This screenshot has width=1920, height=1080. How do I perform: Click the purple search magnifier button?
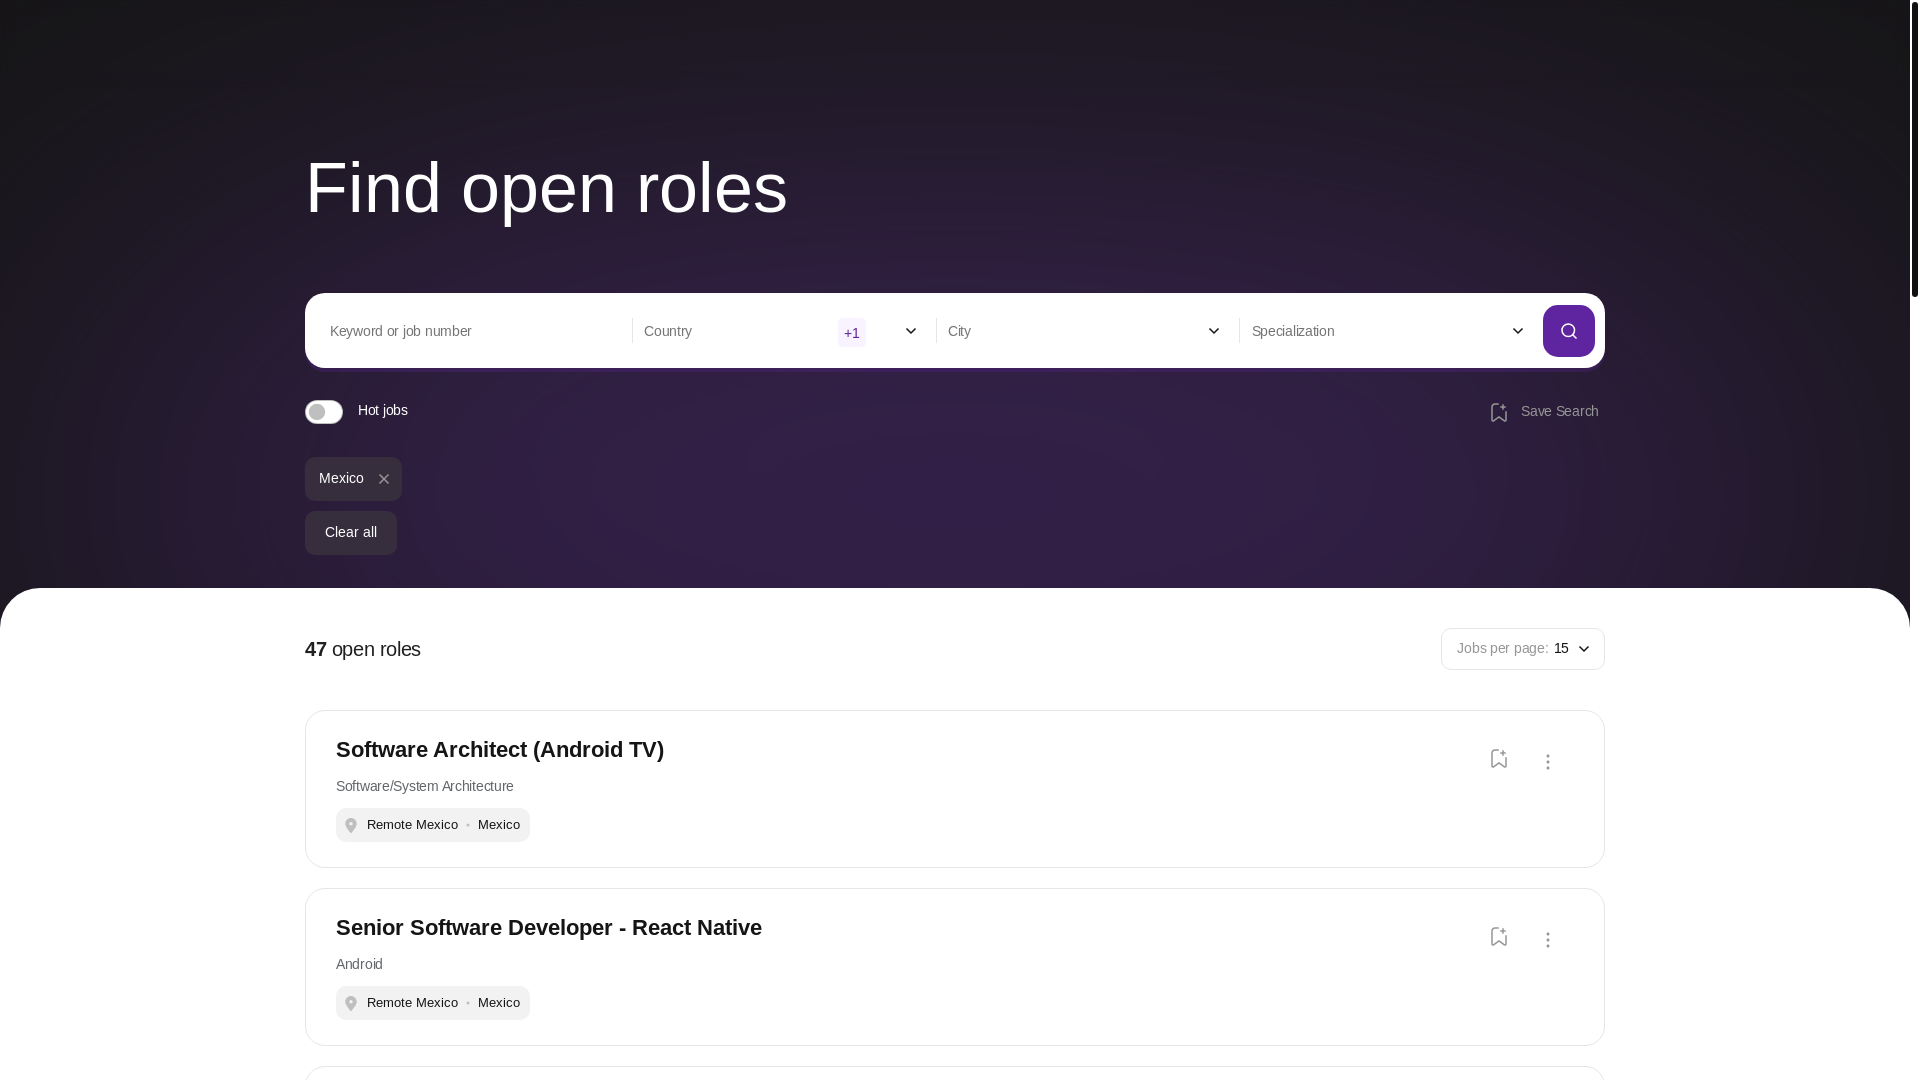tap(1568, 331)
